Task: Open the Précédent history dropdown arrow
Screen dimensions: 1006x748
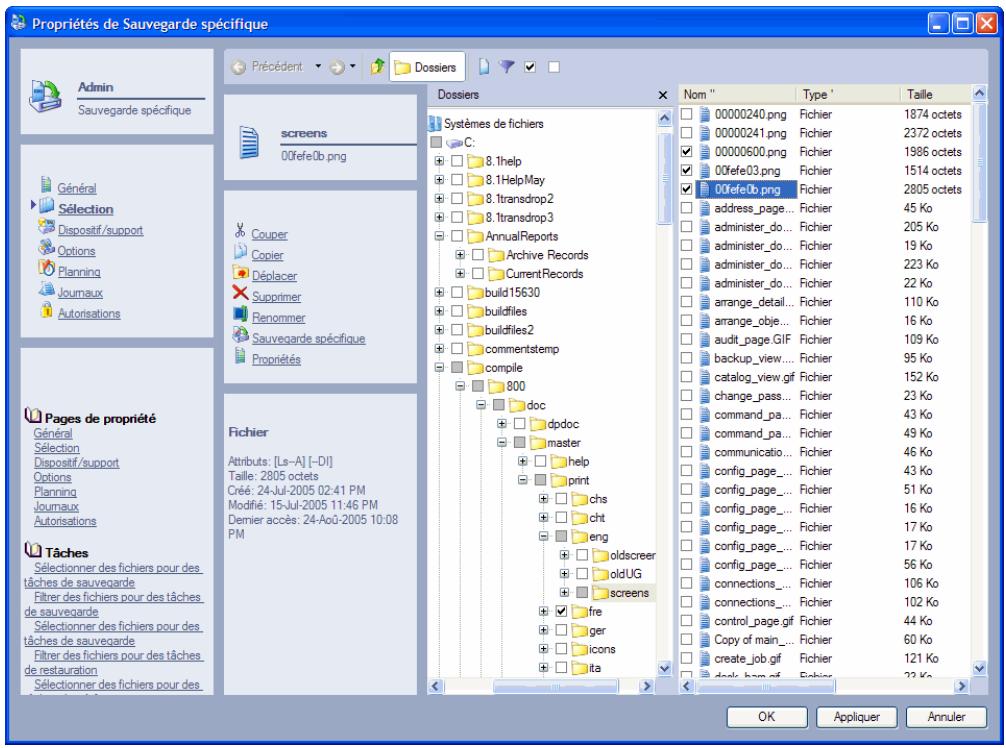Action: [318, 67]
